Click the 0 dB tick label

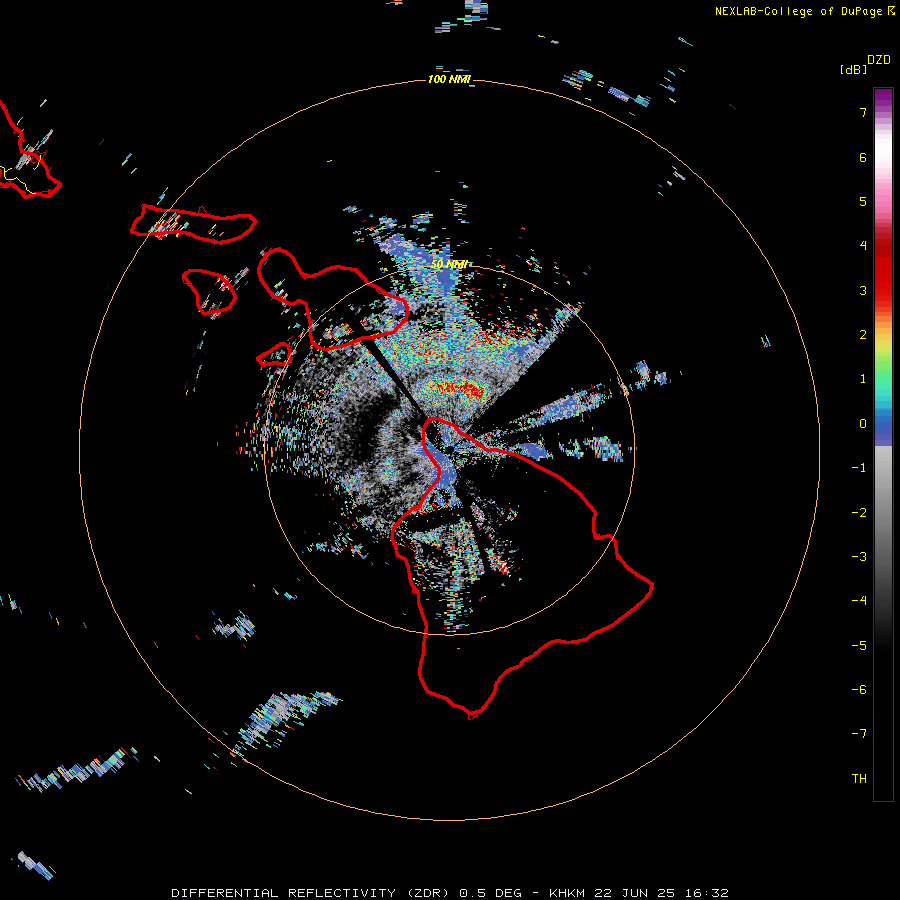tap(863, 424)
